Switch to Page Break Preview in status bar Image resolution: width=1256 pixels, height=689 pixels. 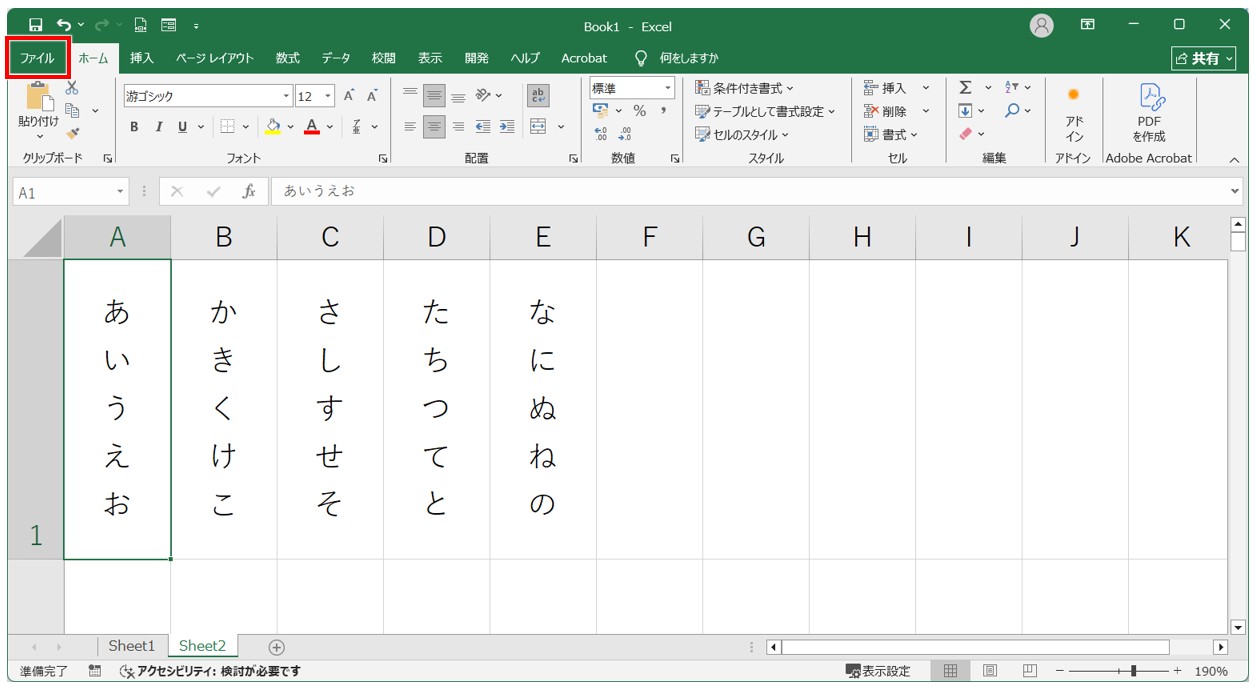click(1030, 671)
